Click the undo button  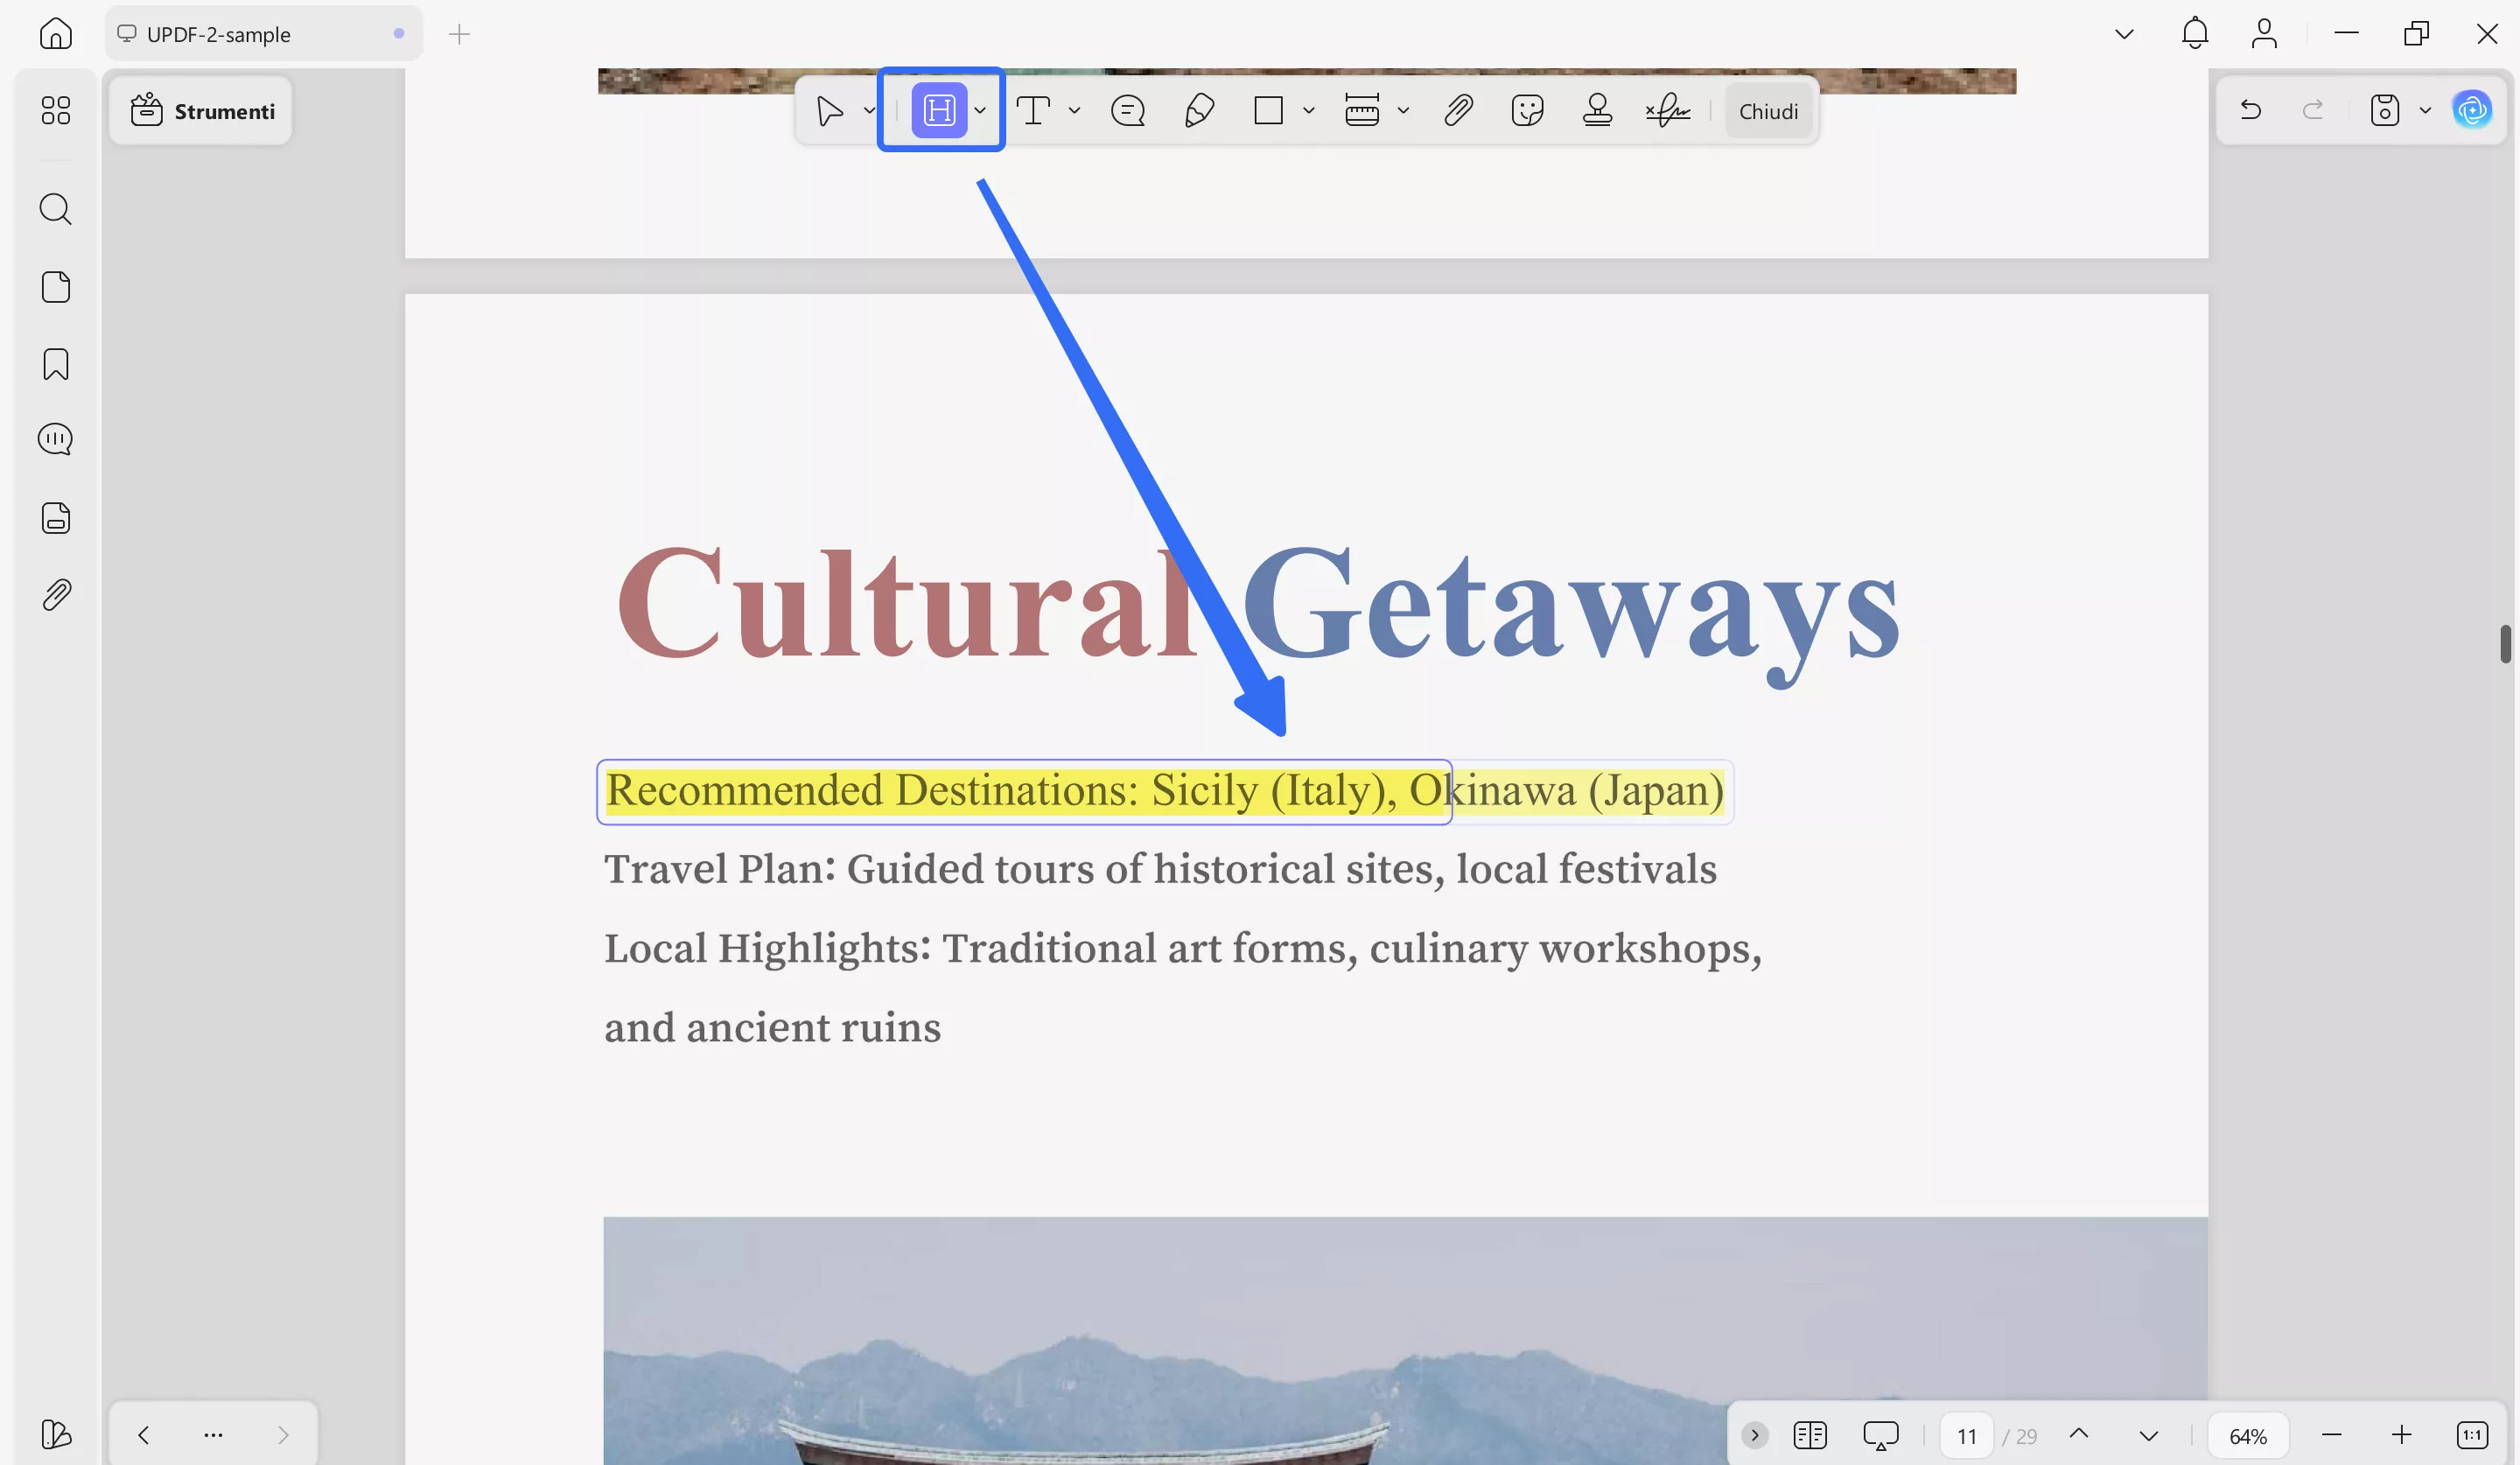point(2251,110)
